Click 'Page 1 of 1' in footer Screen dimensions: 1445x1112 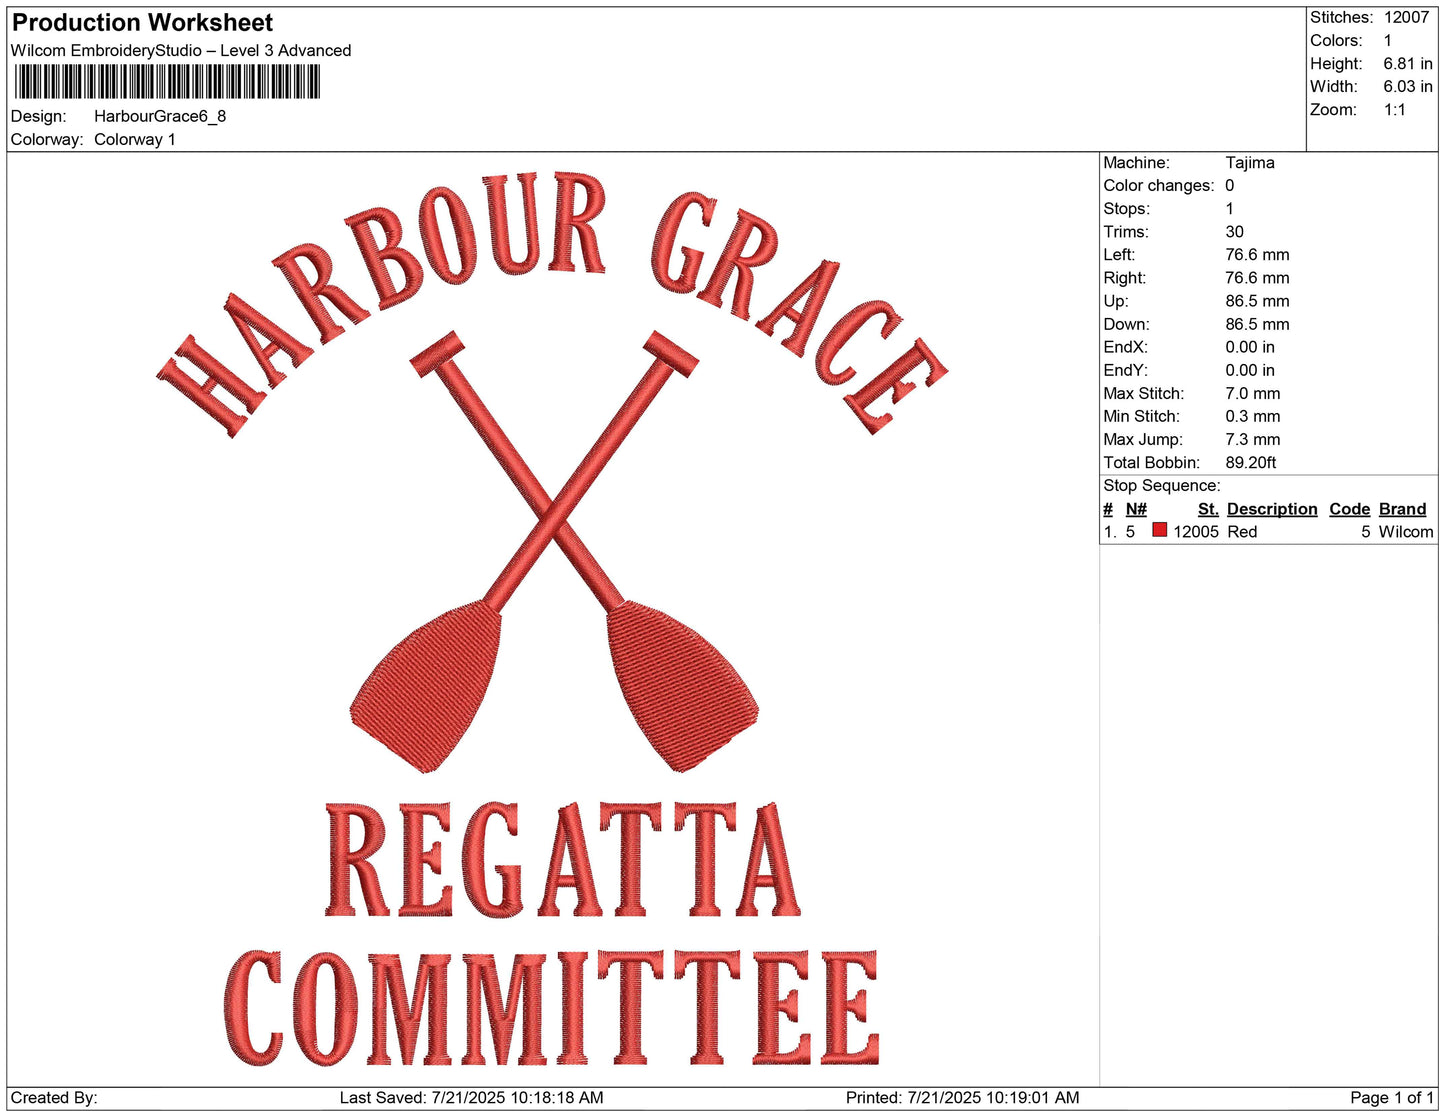tap(1392, 1097)
